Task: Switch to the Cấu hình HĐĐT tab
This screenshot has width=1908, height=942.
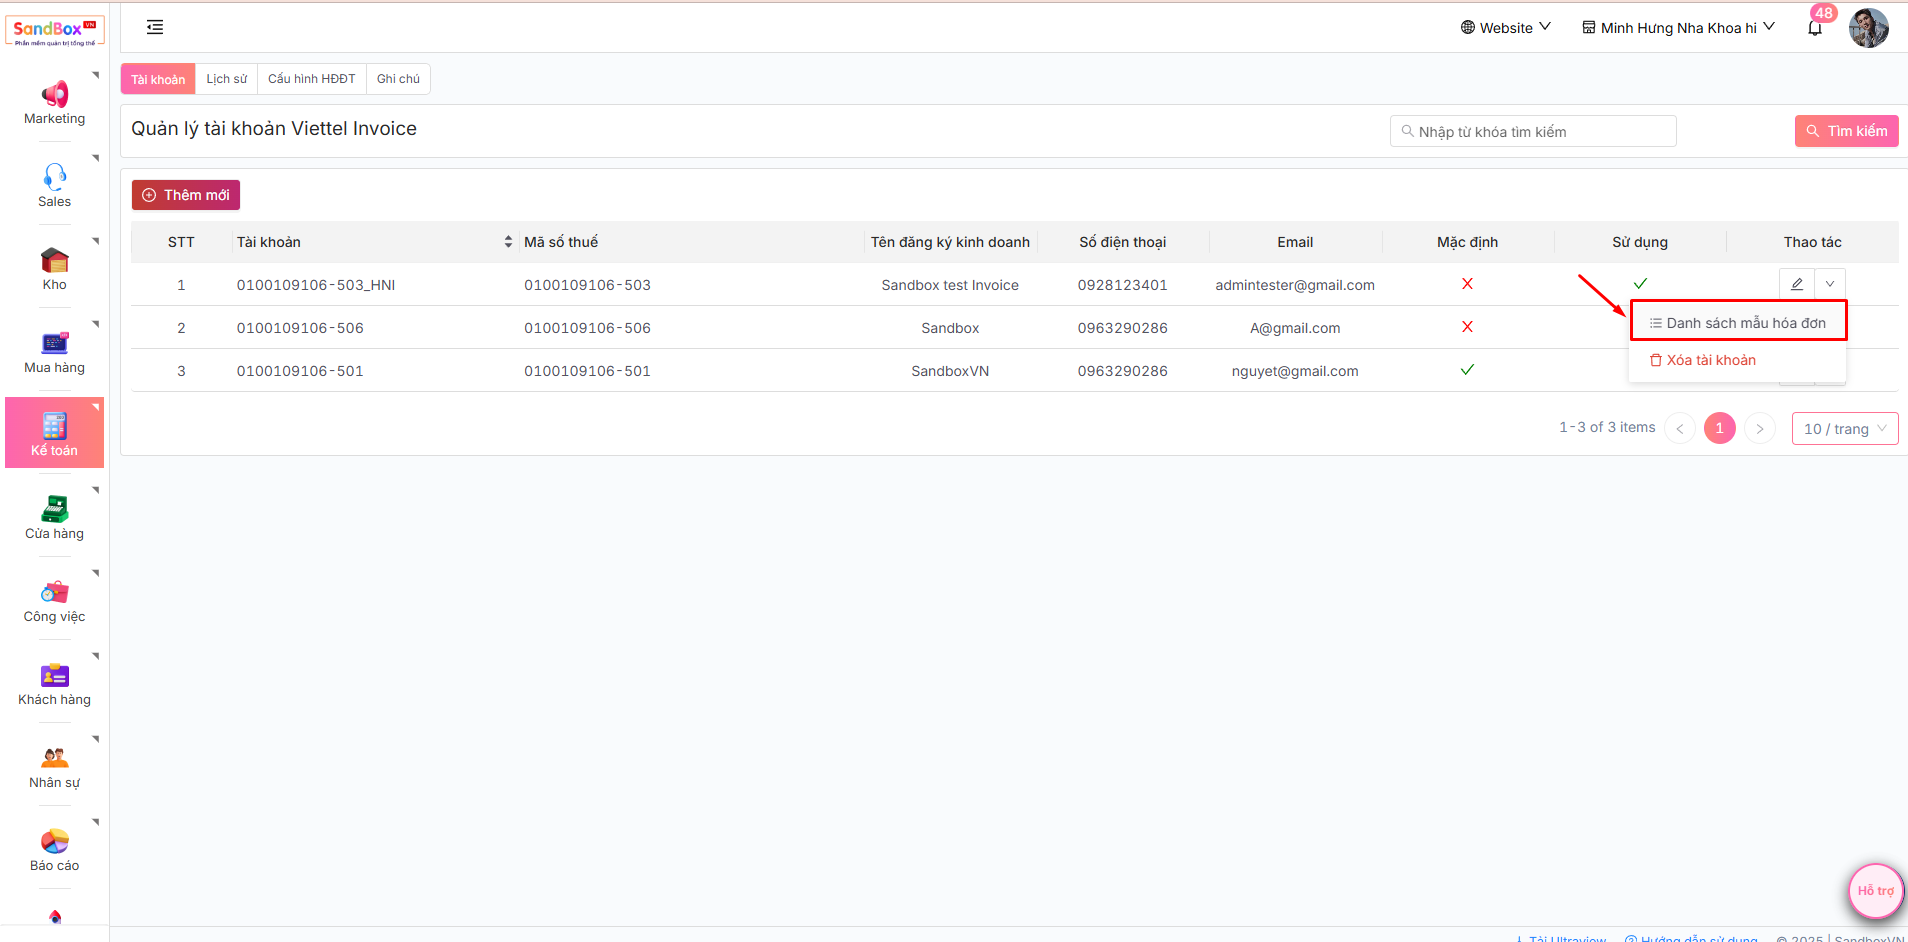Action: [x=311, y=79]
